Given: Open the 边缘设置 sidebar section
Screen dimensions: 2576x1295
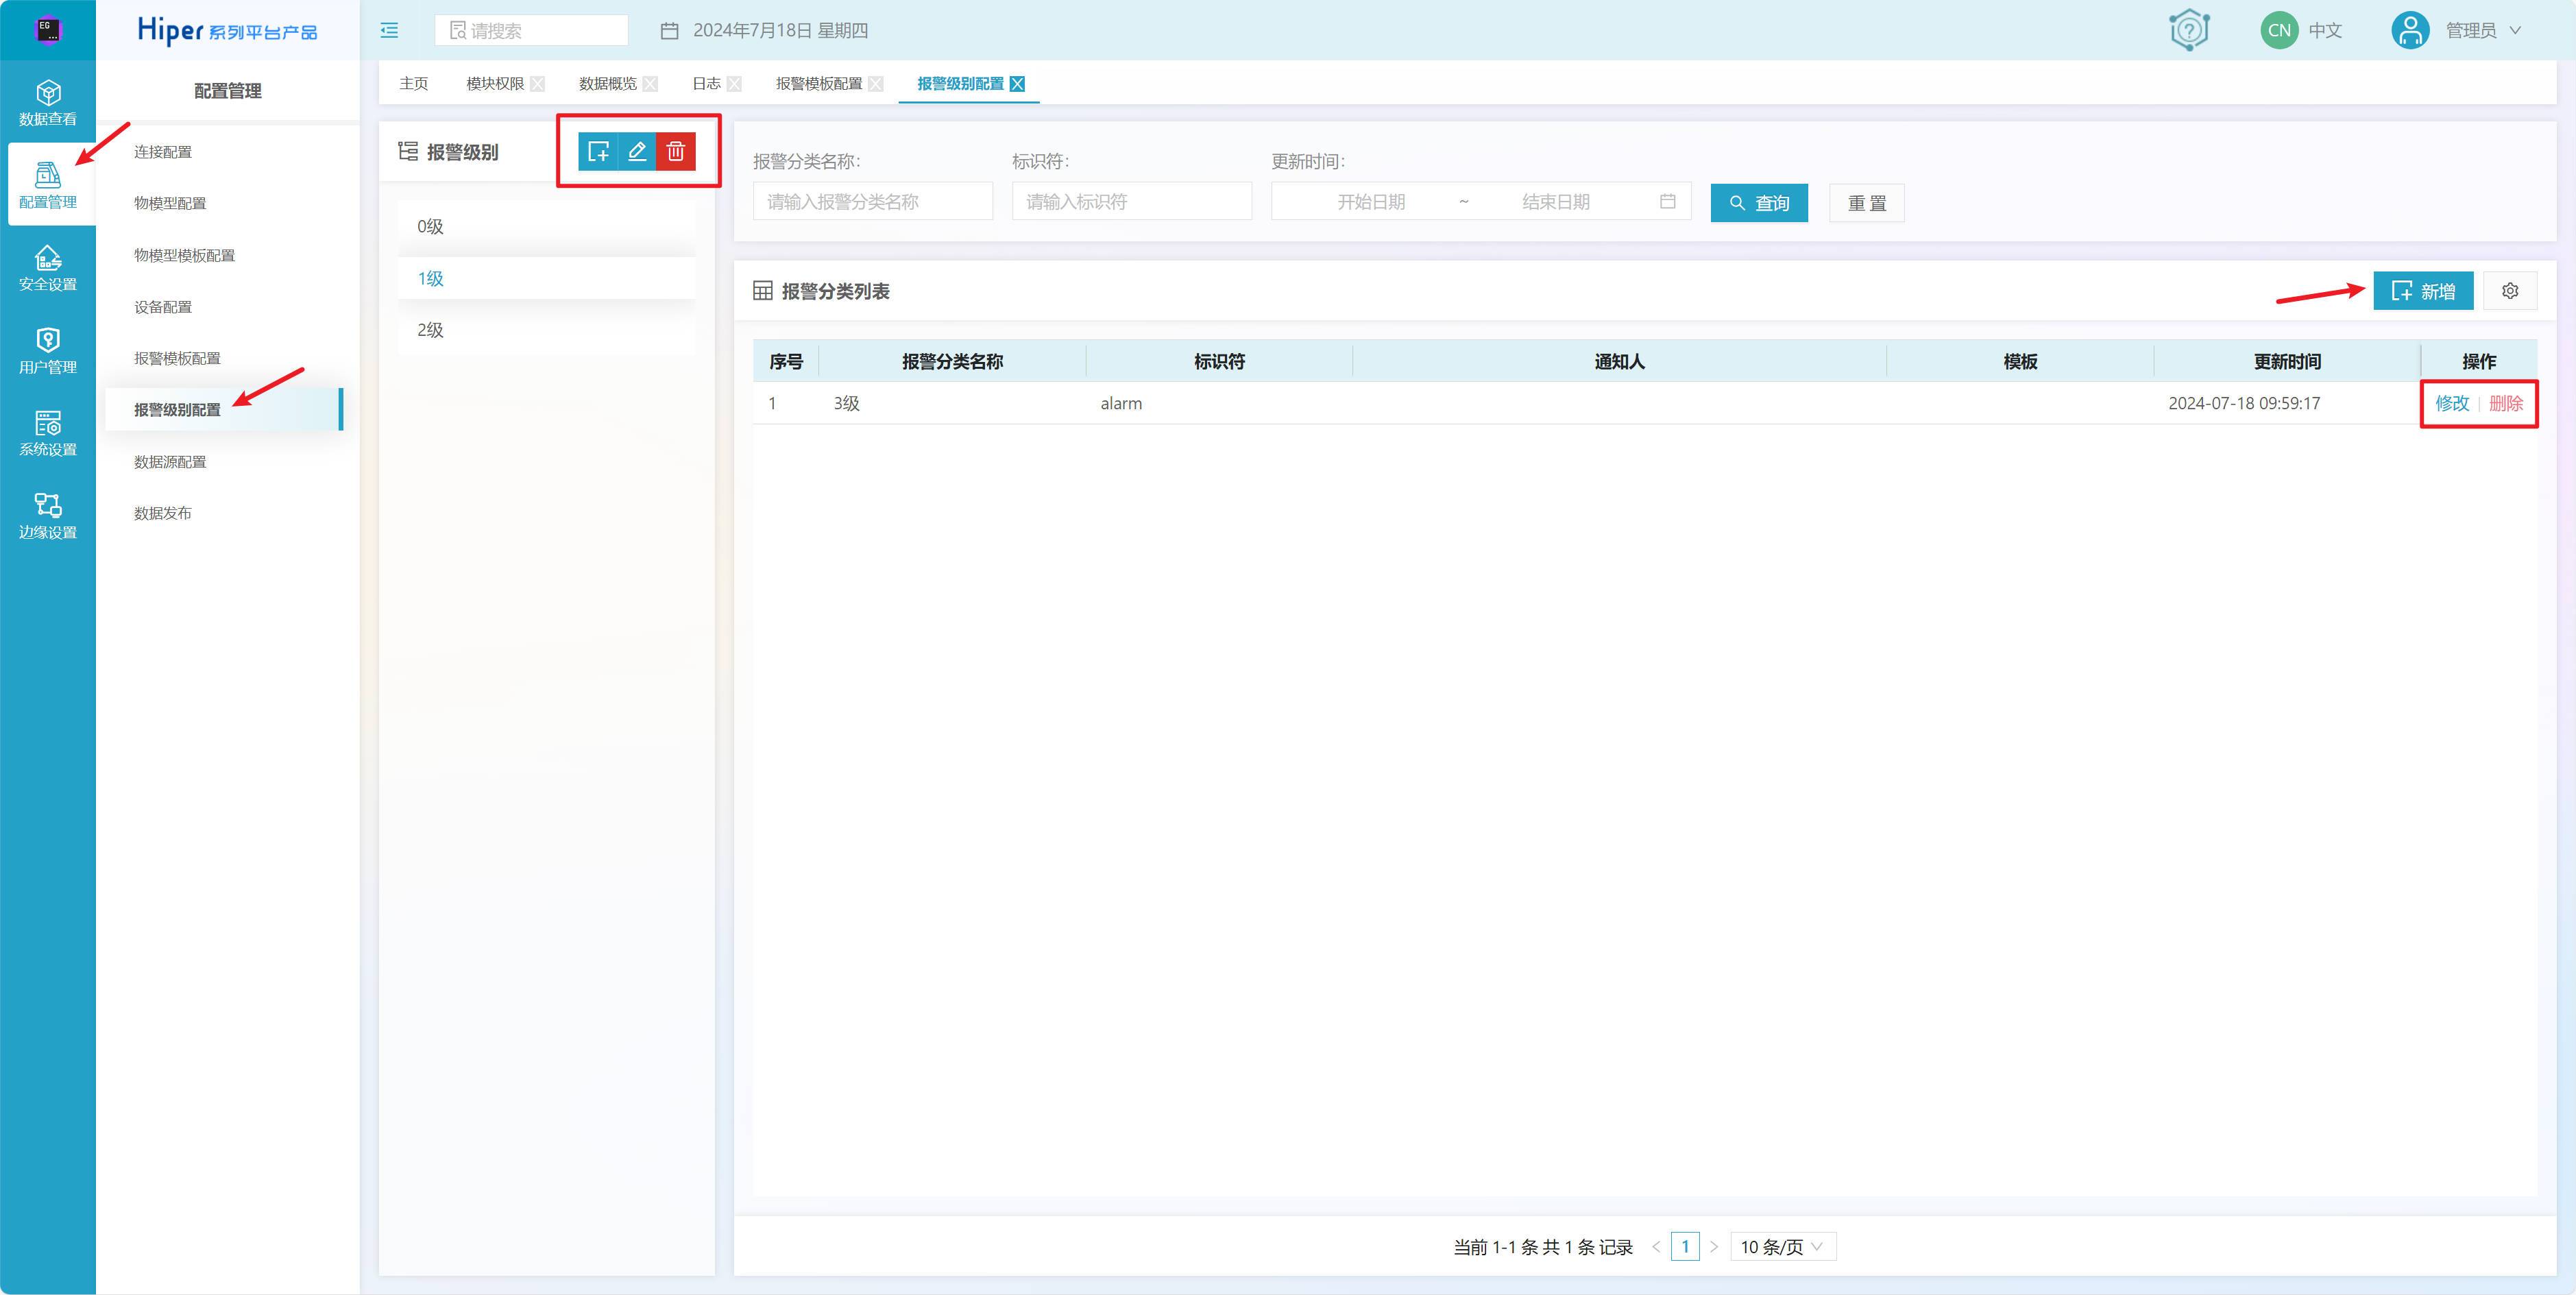Looking at the screenshot, I should coord(48,516).
